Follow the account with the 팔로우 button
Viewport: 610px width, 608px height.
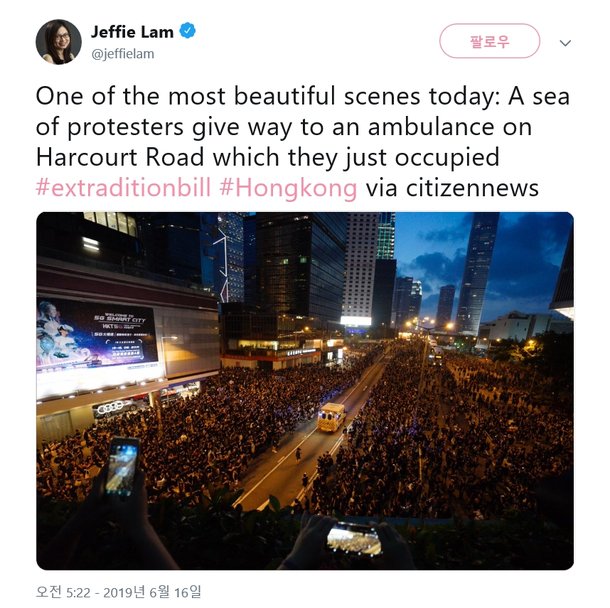point(489,41)
